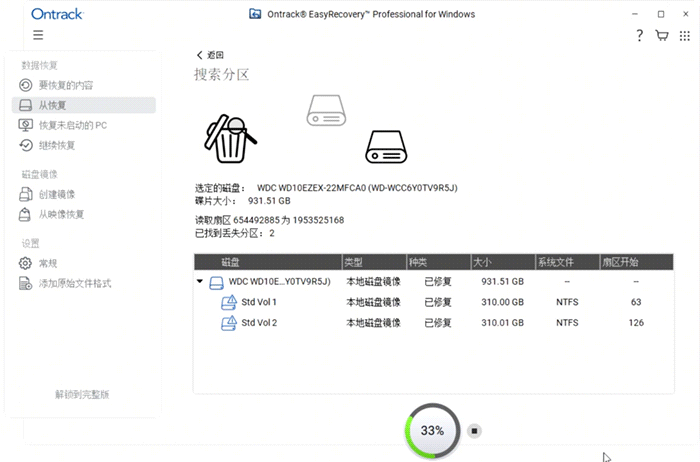The width and height of the screenshot is (700, 462).
Task: Select 从恢复 in sidebar
Action: coord(83,105)
